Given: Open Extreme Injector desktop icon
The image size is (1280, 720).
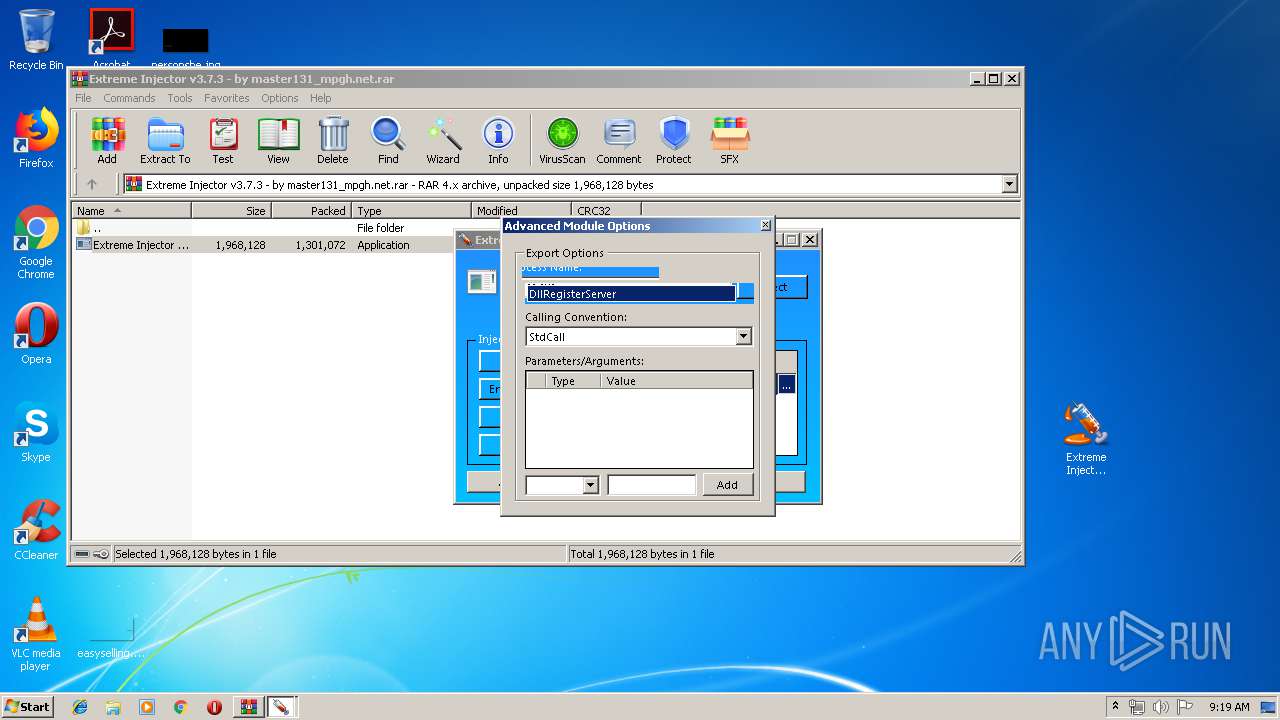Looking at the screenshot, I should (1086, 438).
